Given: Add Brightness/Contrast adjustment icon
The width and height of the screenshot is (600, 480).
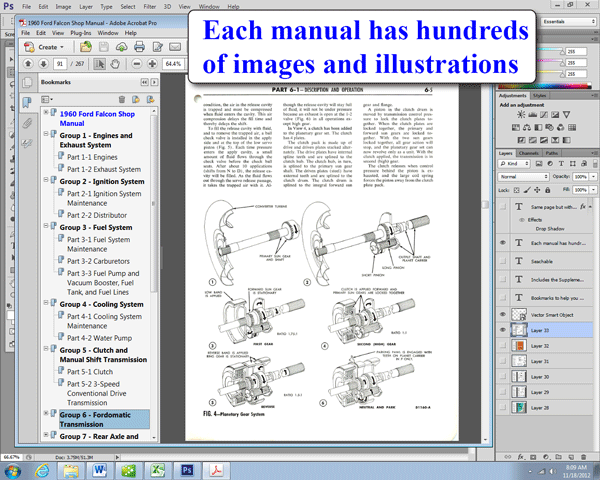Looking at the screenshot, I should pyautogui.click(x=521, y=114).
